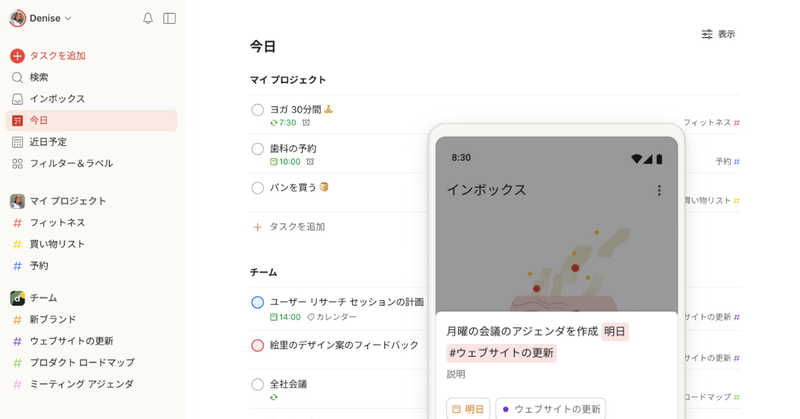Open the ウェブサイトの更新 project chip in phone
Viewport: 800px width, 419px height.
pos(551,409)
